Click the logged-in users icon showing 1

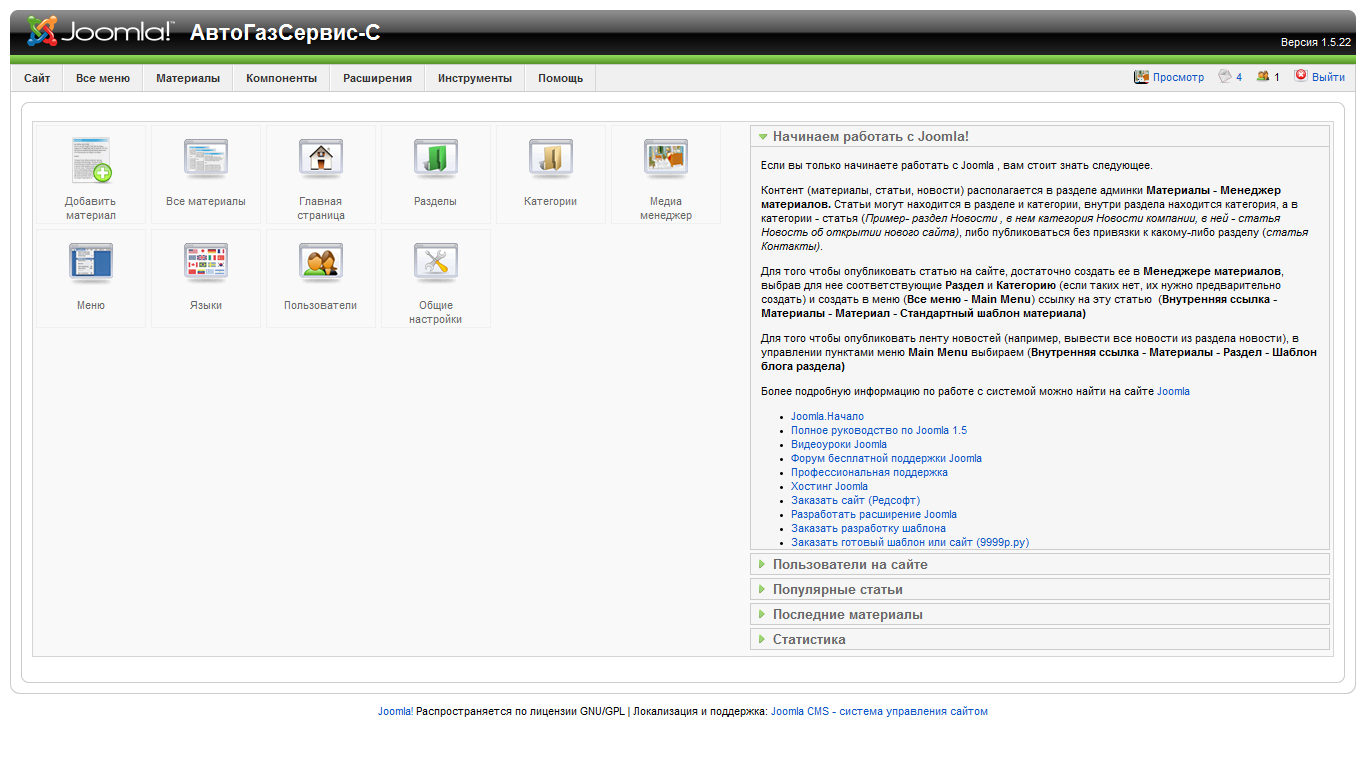coord(1263,76)
